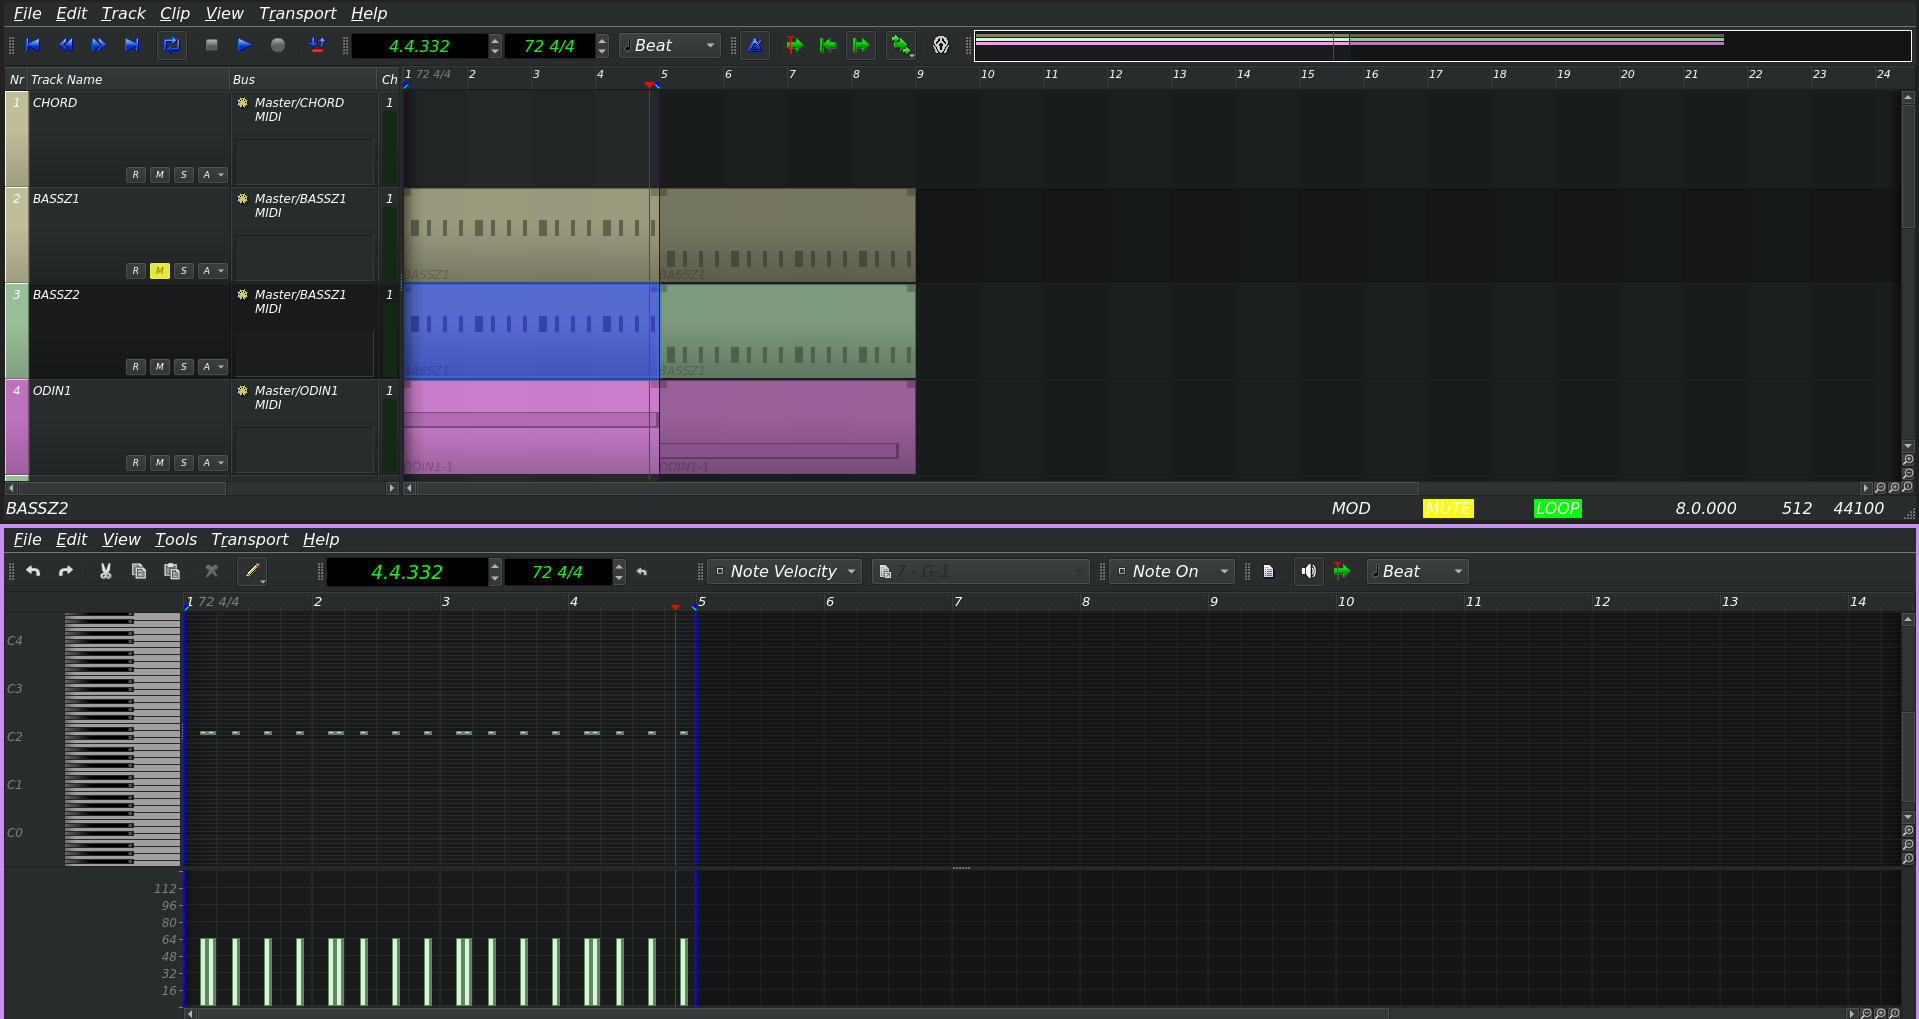Open the Note On event type dropdown
1919x1019 pixels.
pos(1172,571)
